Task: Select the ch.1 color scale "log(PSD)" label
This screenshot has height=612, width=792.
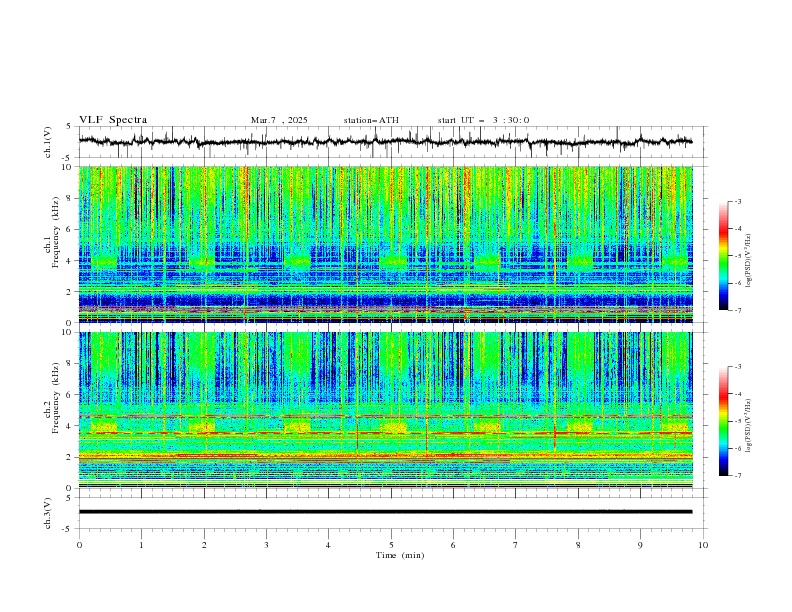Action: pyautogui.click(x=749, y=261)
